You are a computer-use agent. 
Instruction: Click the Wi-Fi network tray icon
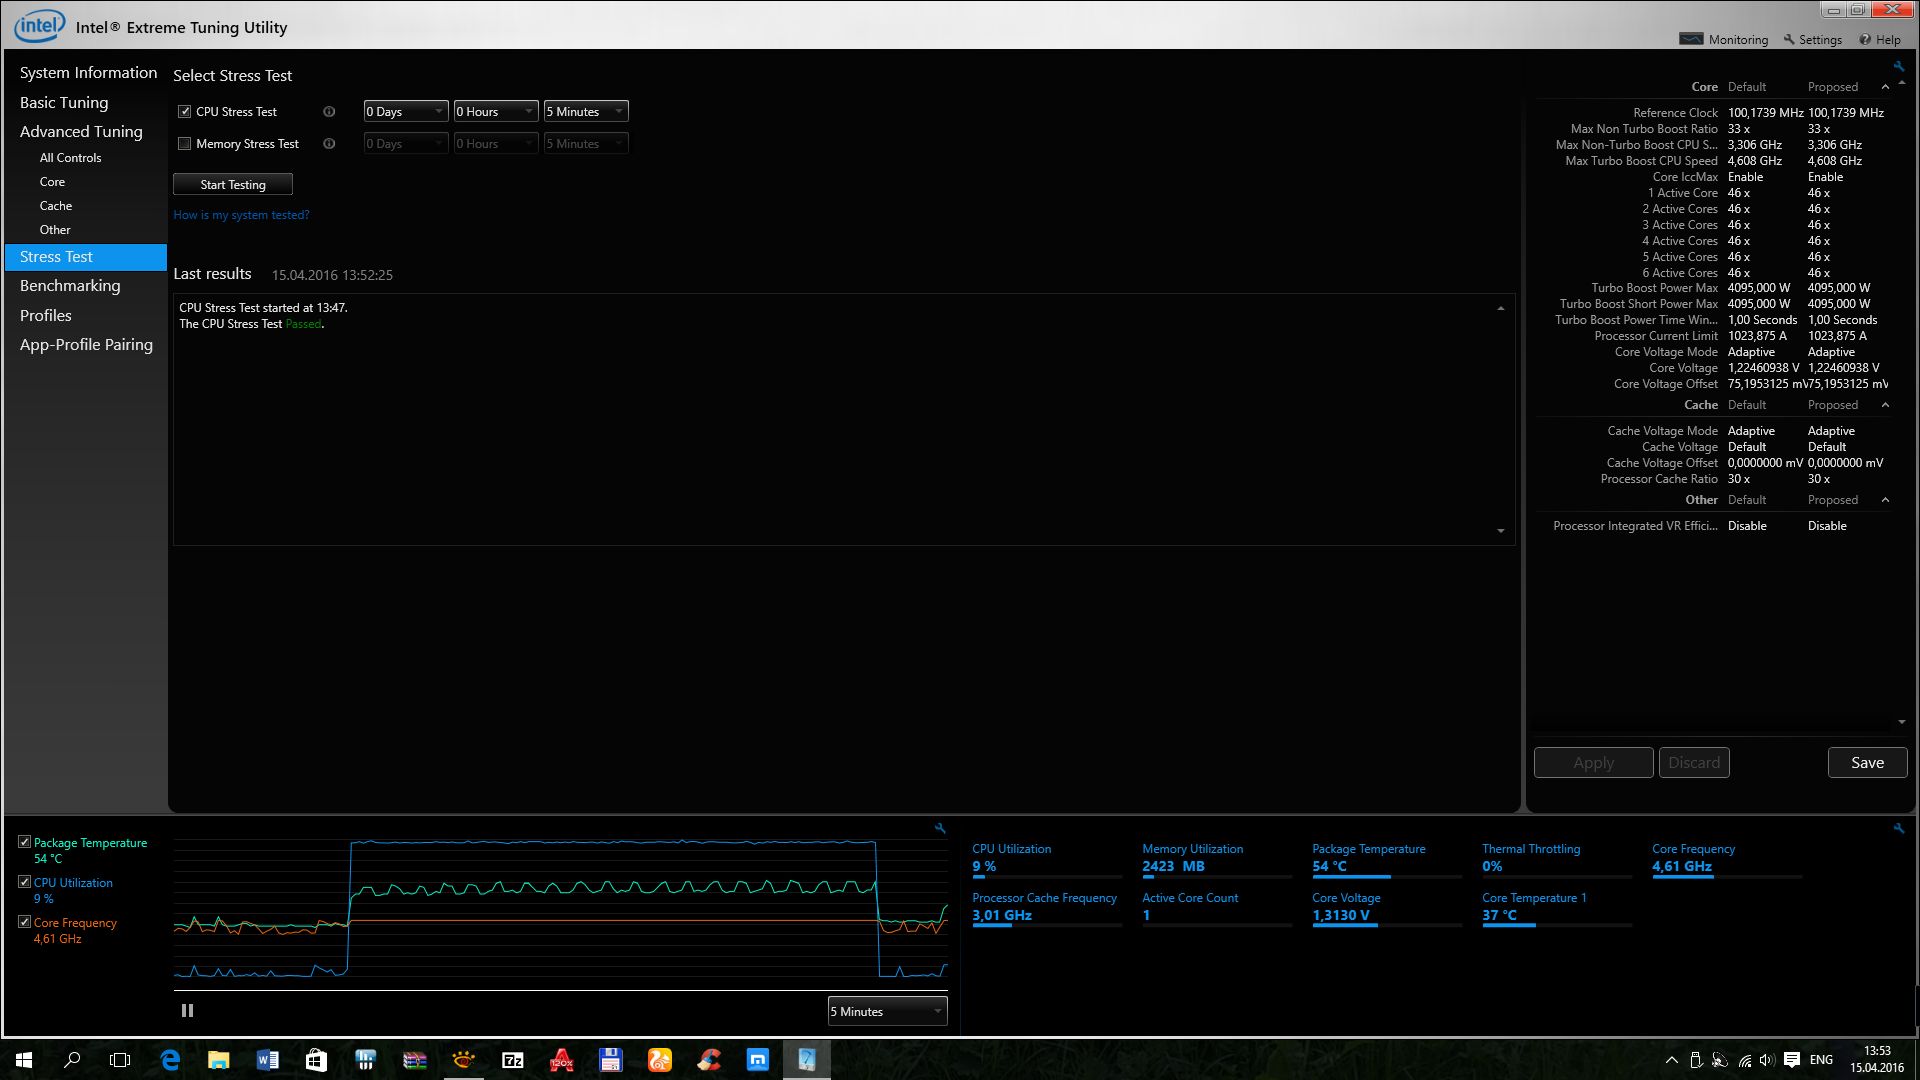(x=1744, y=1060)
